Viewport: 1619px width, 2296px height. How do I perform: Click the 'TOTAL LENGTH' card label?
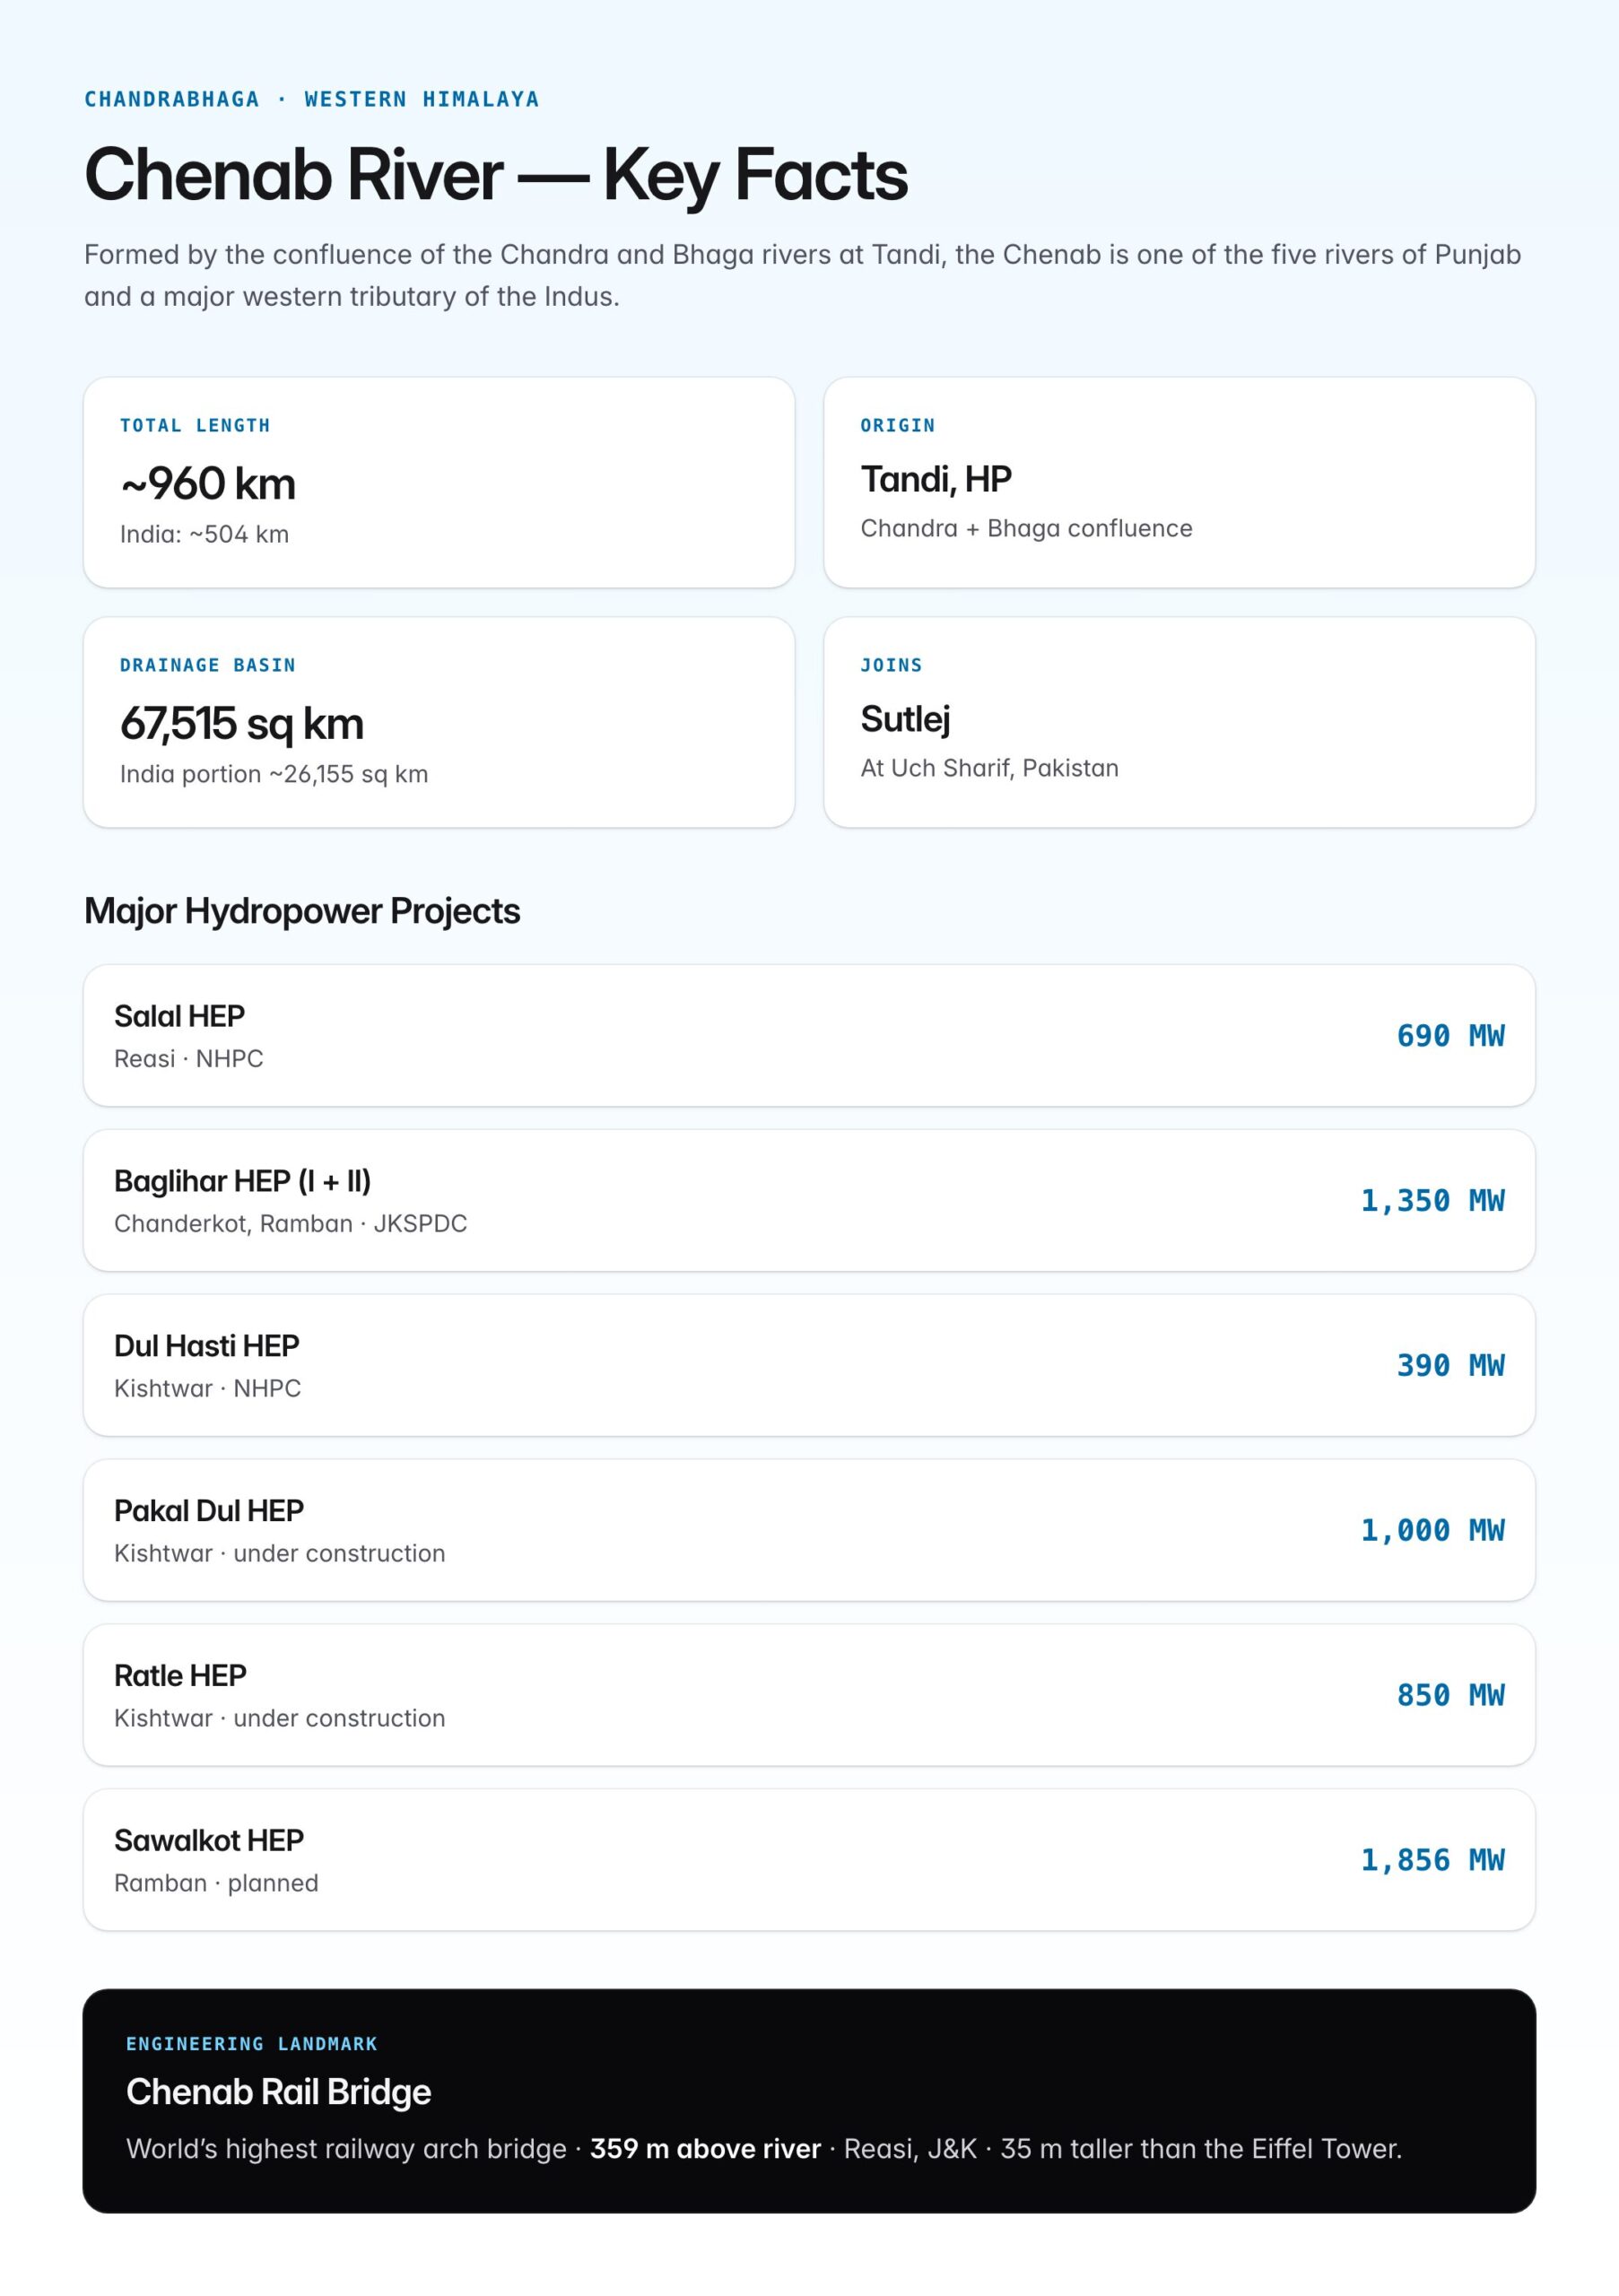(x=195, y=425)
